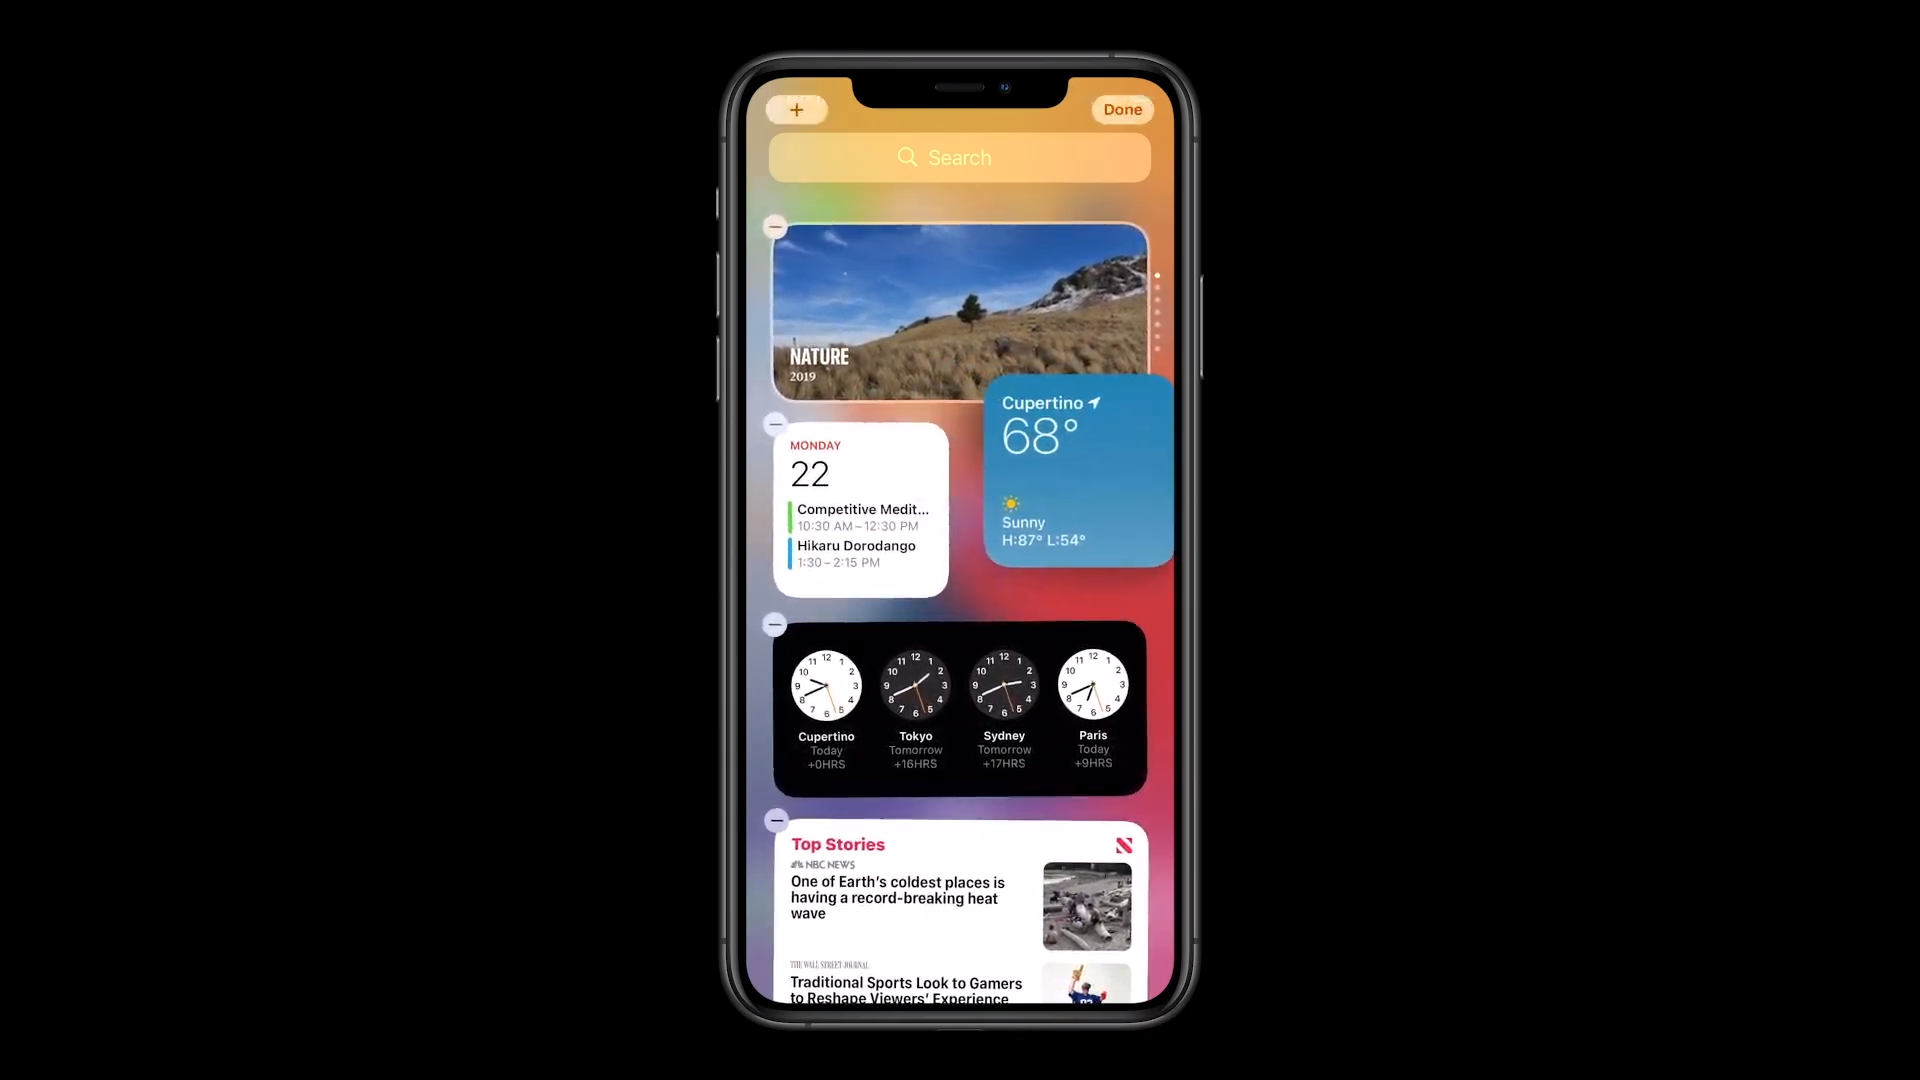Screen dimensions: 1920x1080
Task: Tap the Tokyo clock icon in World Clock
Action: tap(915, 683)
